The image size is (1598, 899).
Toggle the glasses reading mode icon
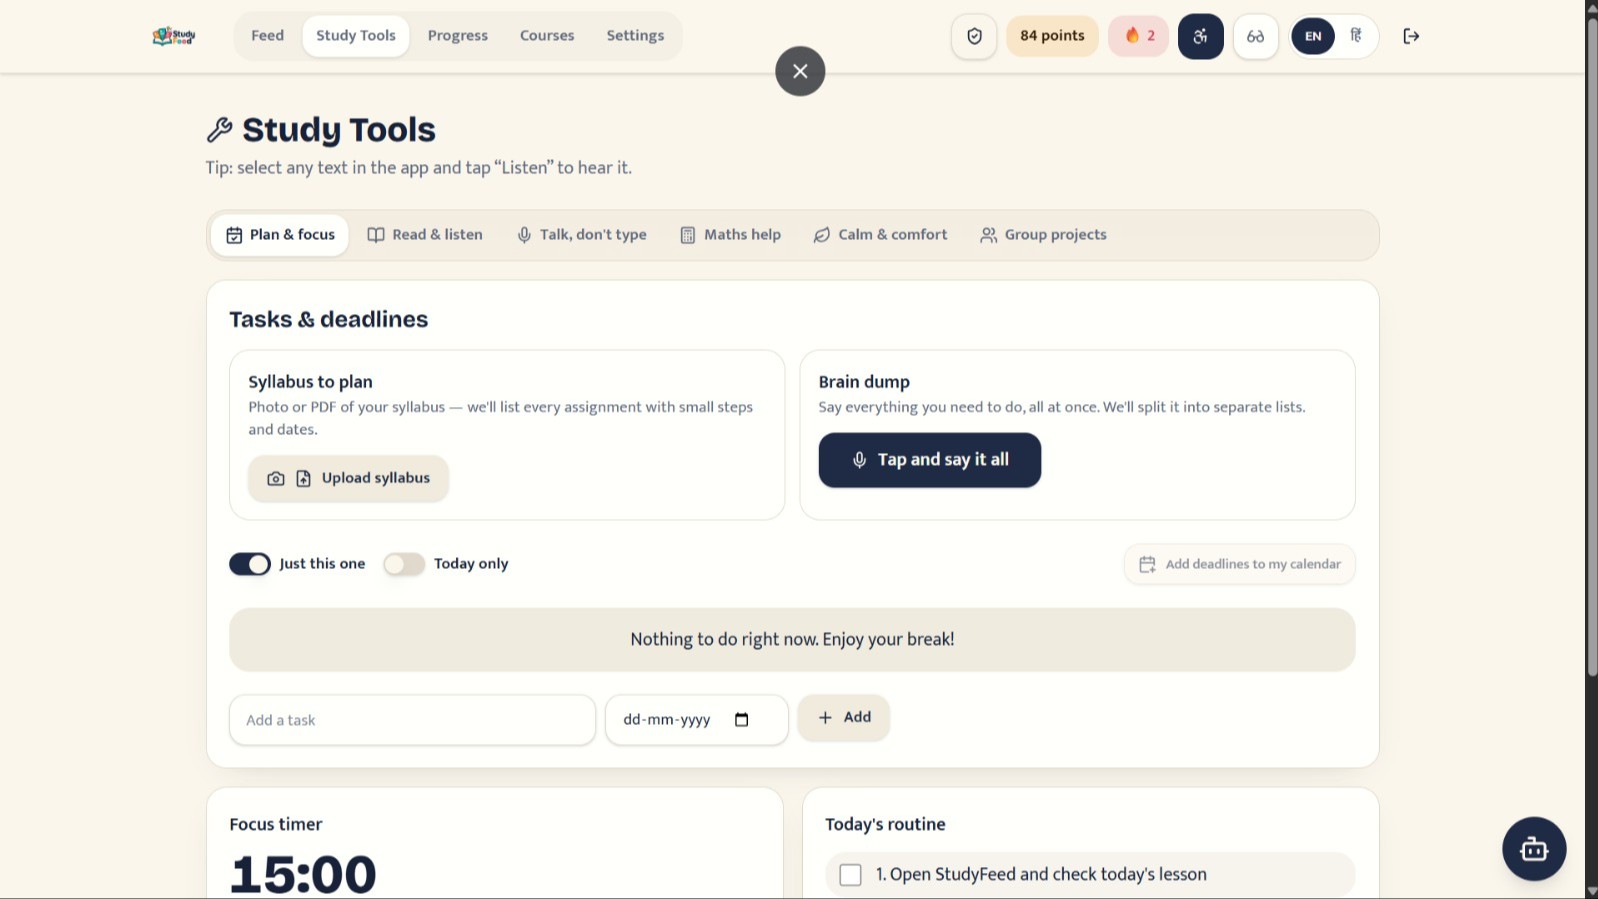pyautogui.click(x=1256, y=36)
